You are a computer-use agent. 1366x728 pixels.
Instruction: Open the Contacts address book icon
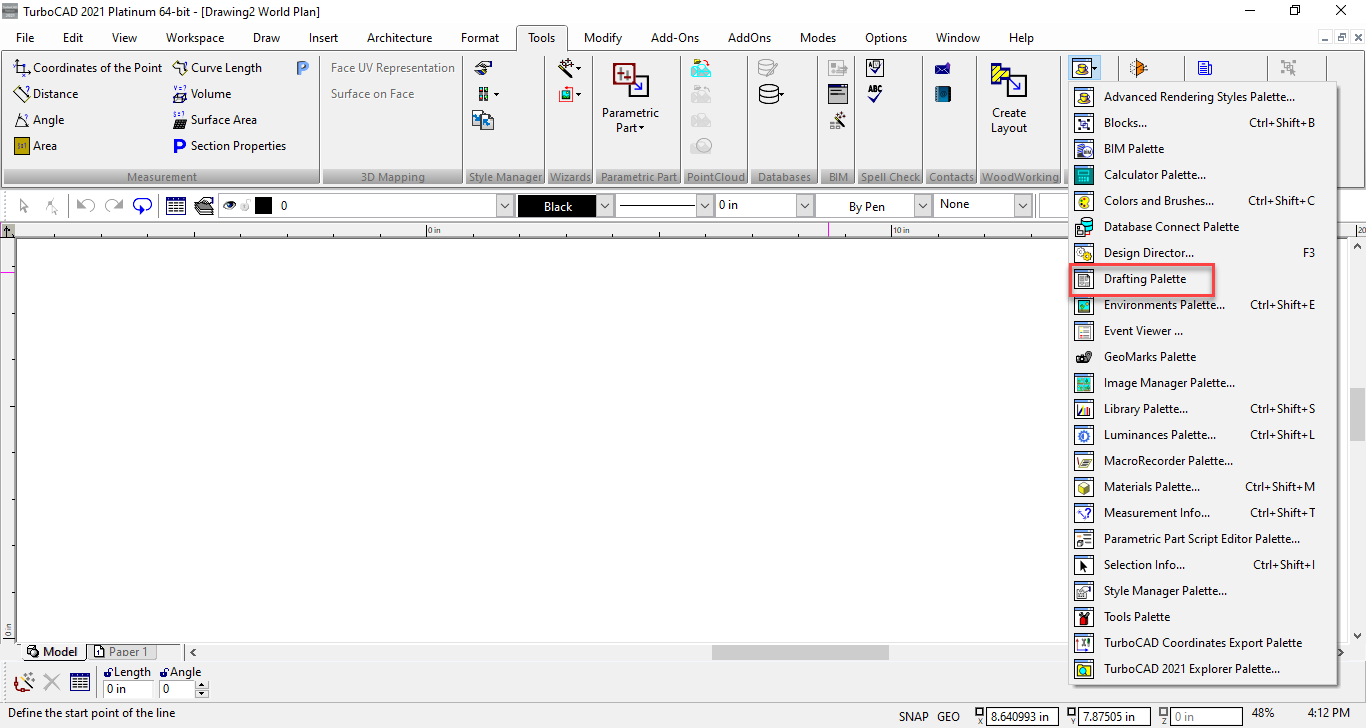click(942, 94)
